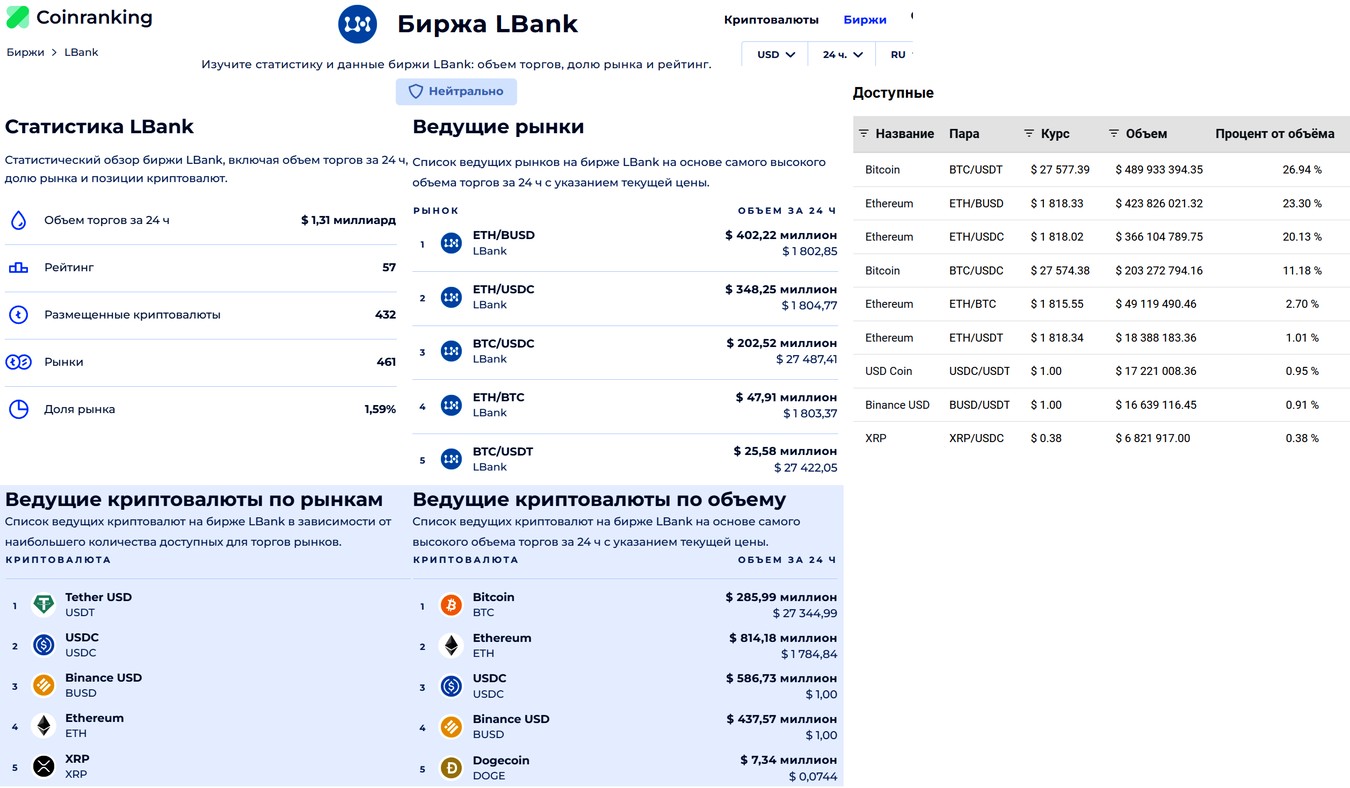1350x788 pixels.
Task: Click LBank icon in BTC/USDC market row
Action: click(x=451, y=351)
